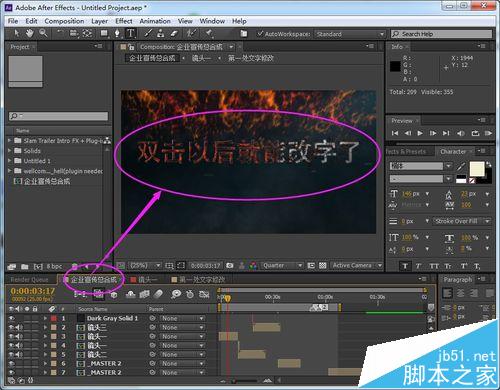Click 镜头一 in composition breadcrumb
The width and height of the screenshot is (500, 390).
point(201,58)
